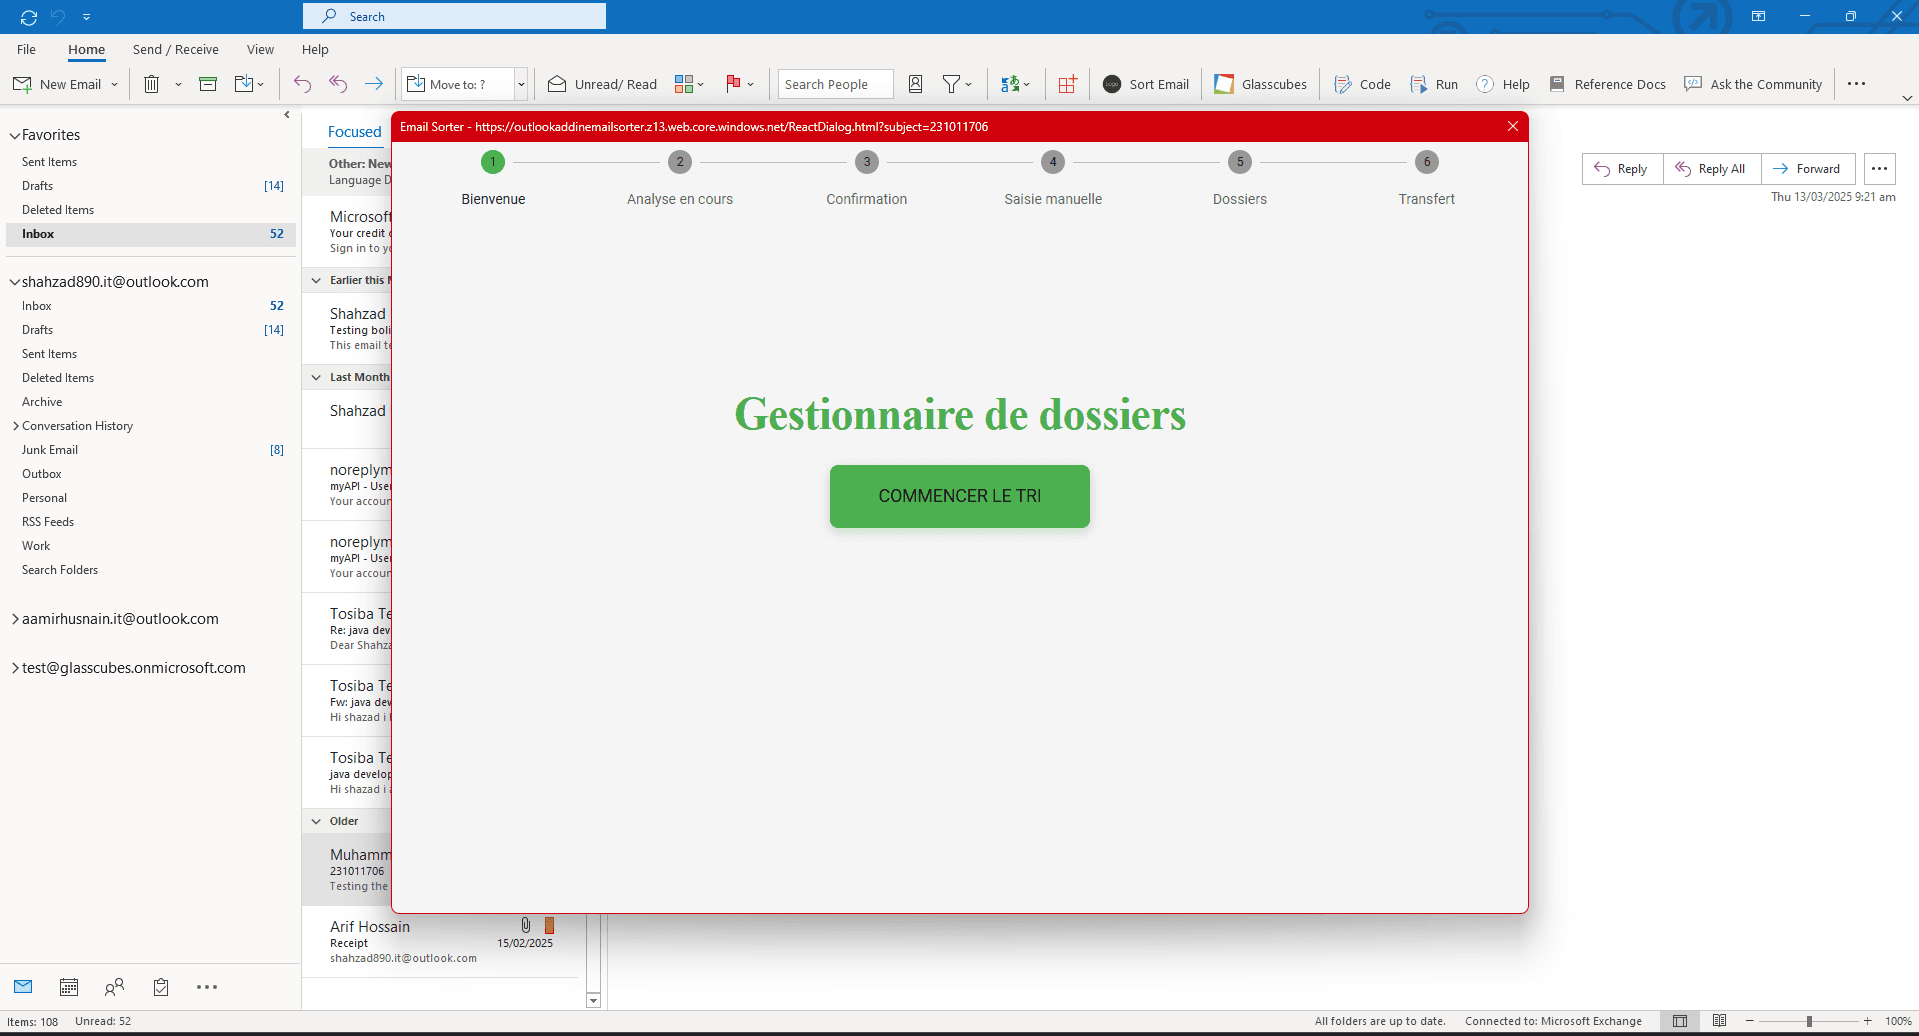
Task: Select the Home ribbon tab
Action: point(86,49)
